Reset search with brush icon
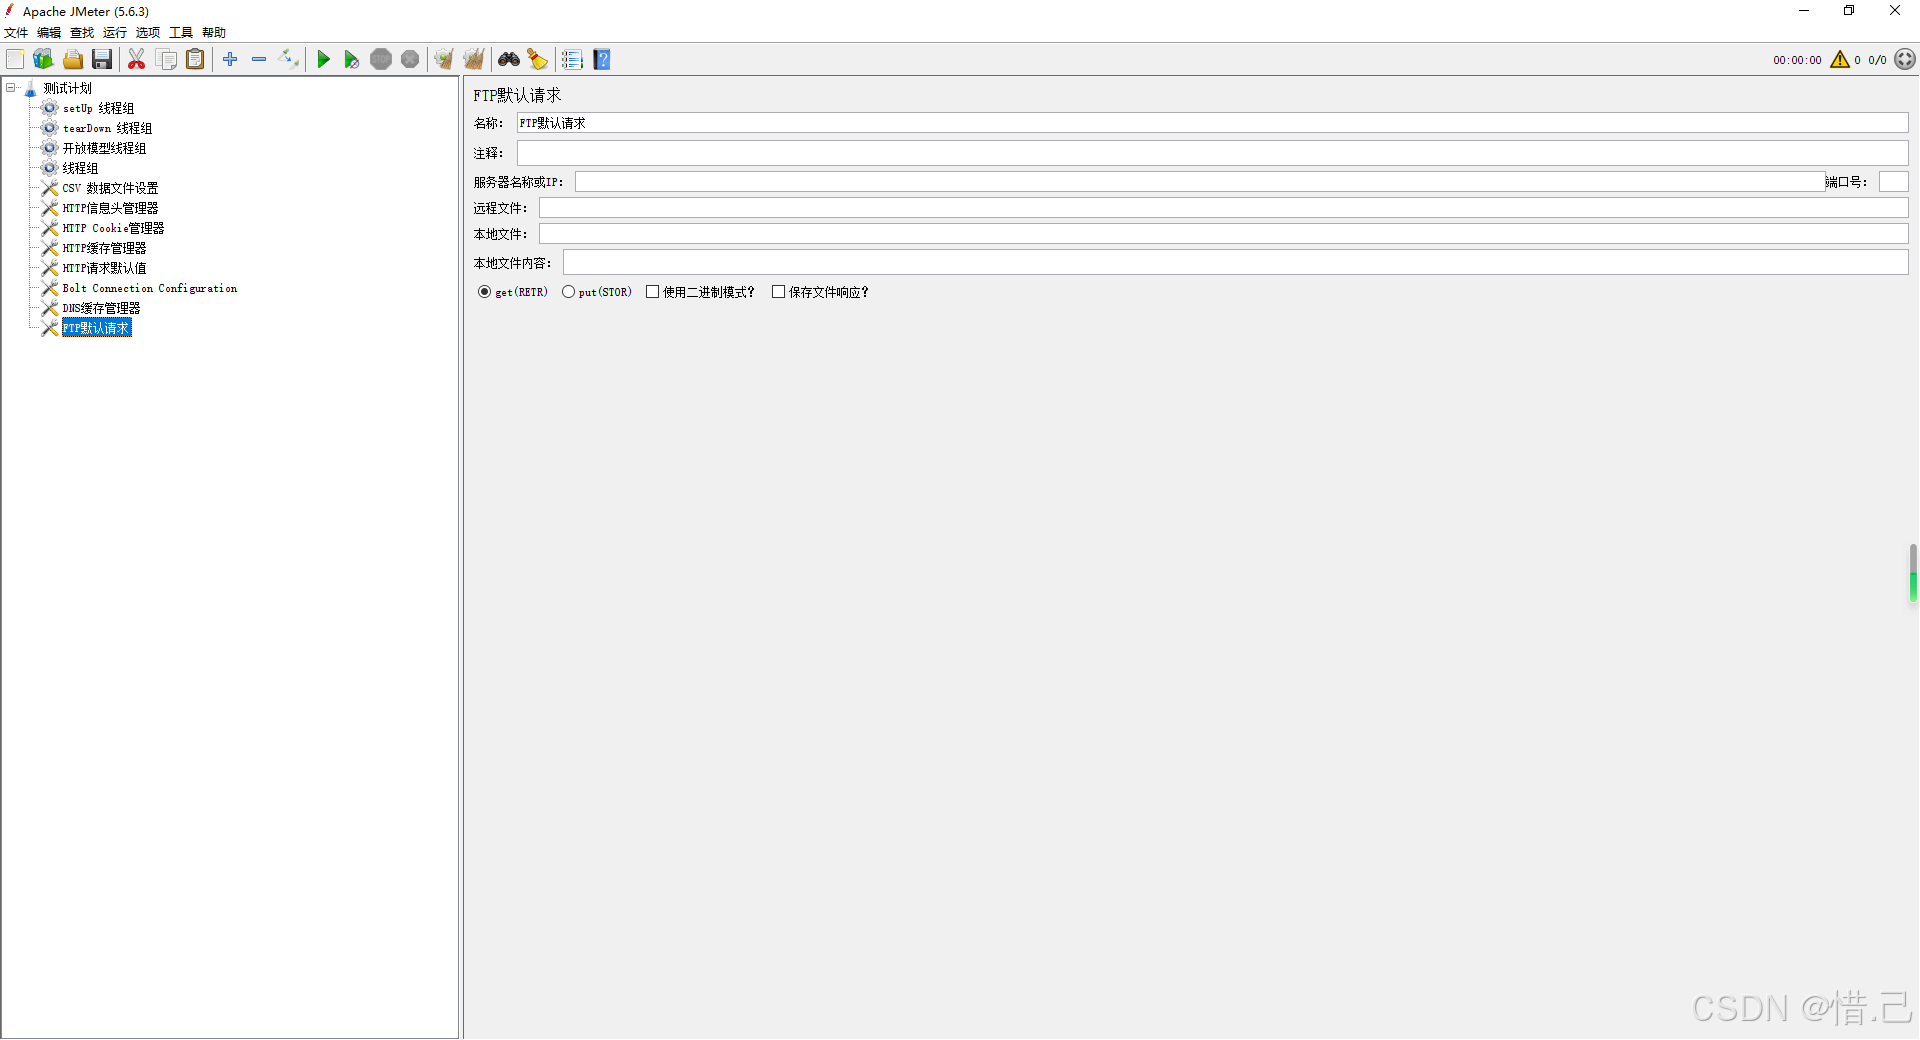Image resolution: width=1920 pixels, height=1040 pixels. (x=538, y=60)
